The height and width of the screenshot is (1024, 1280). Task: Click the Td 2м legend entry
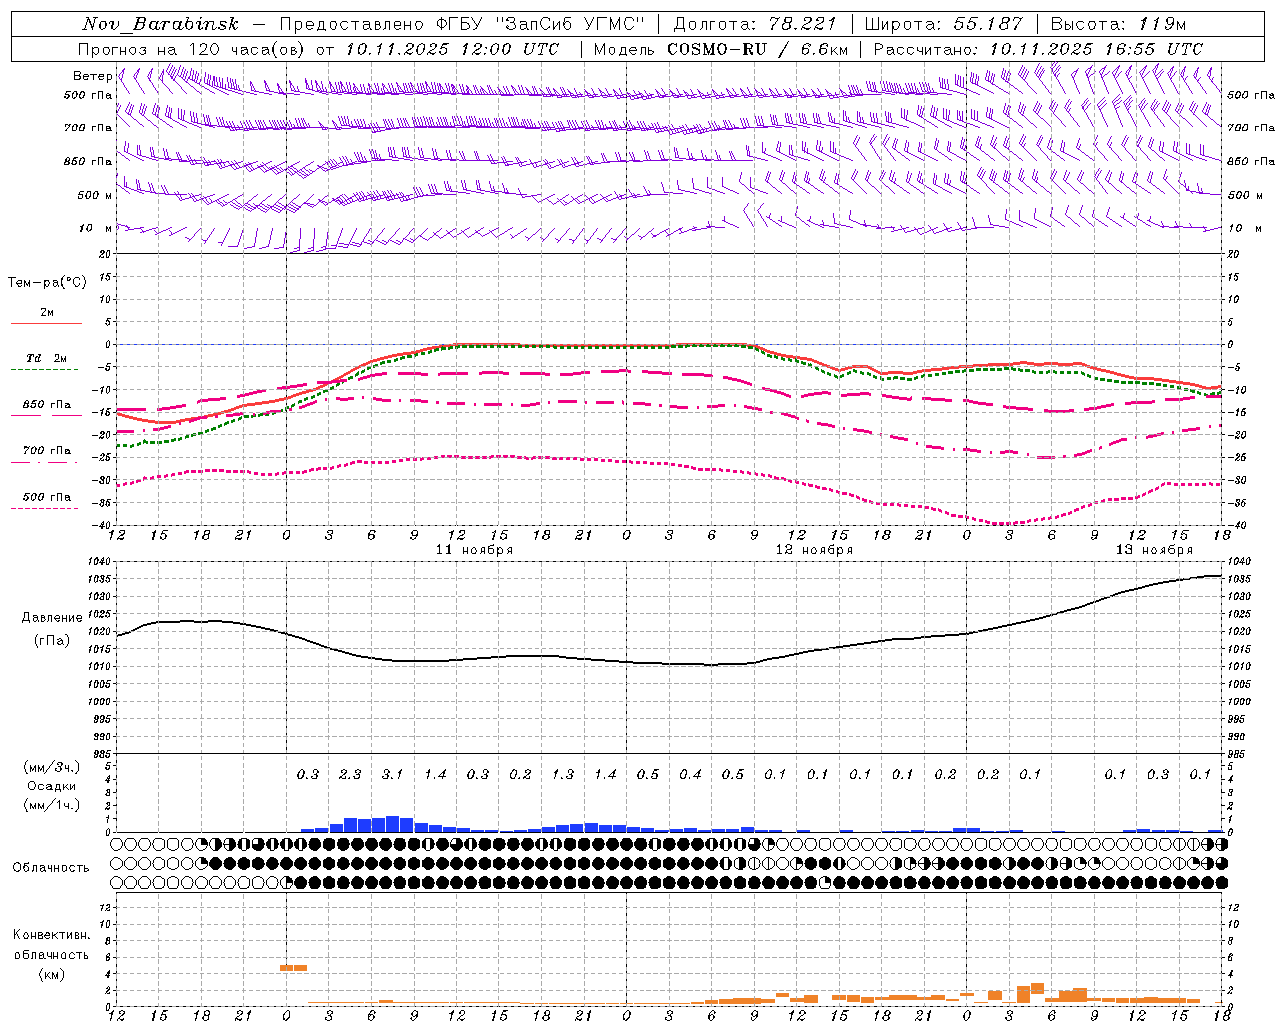(47, 358)
